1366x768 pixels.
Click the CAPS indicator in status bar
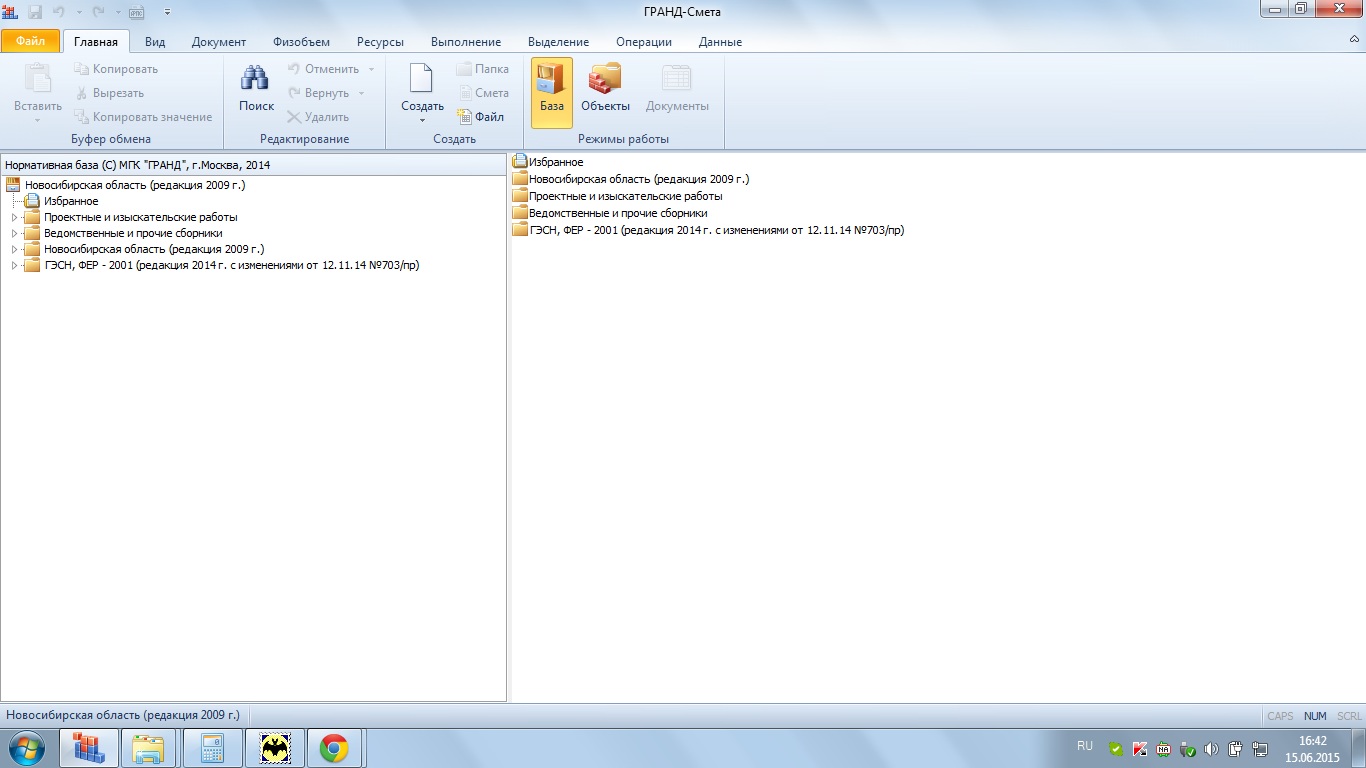point(1280,716)
